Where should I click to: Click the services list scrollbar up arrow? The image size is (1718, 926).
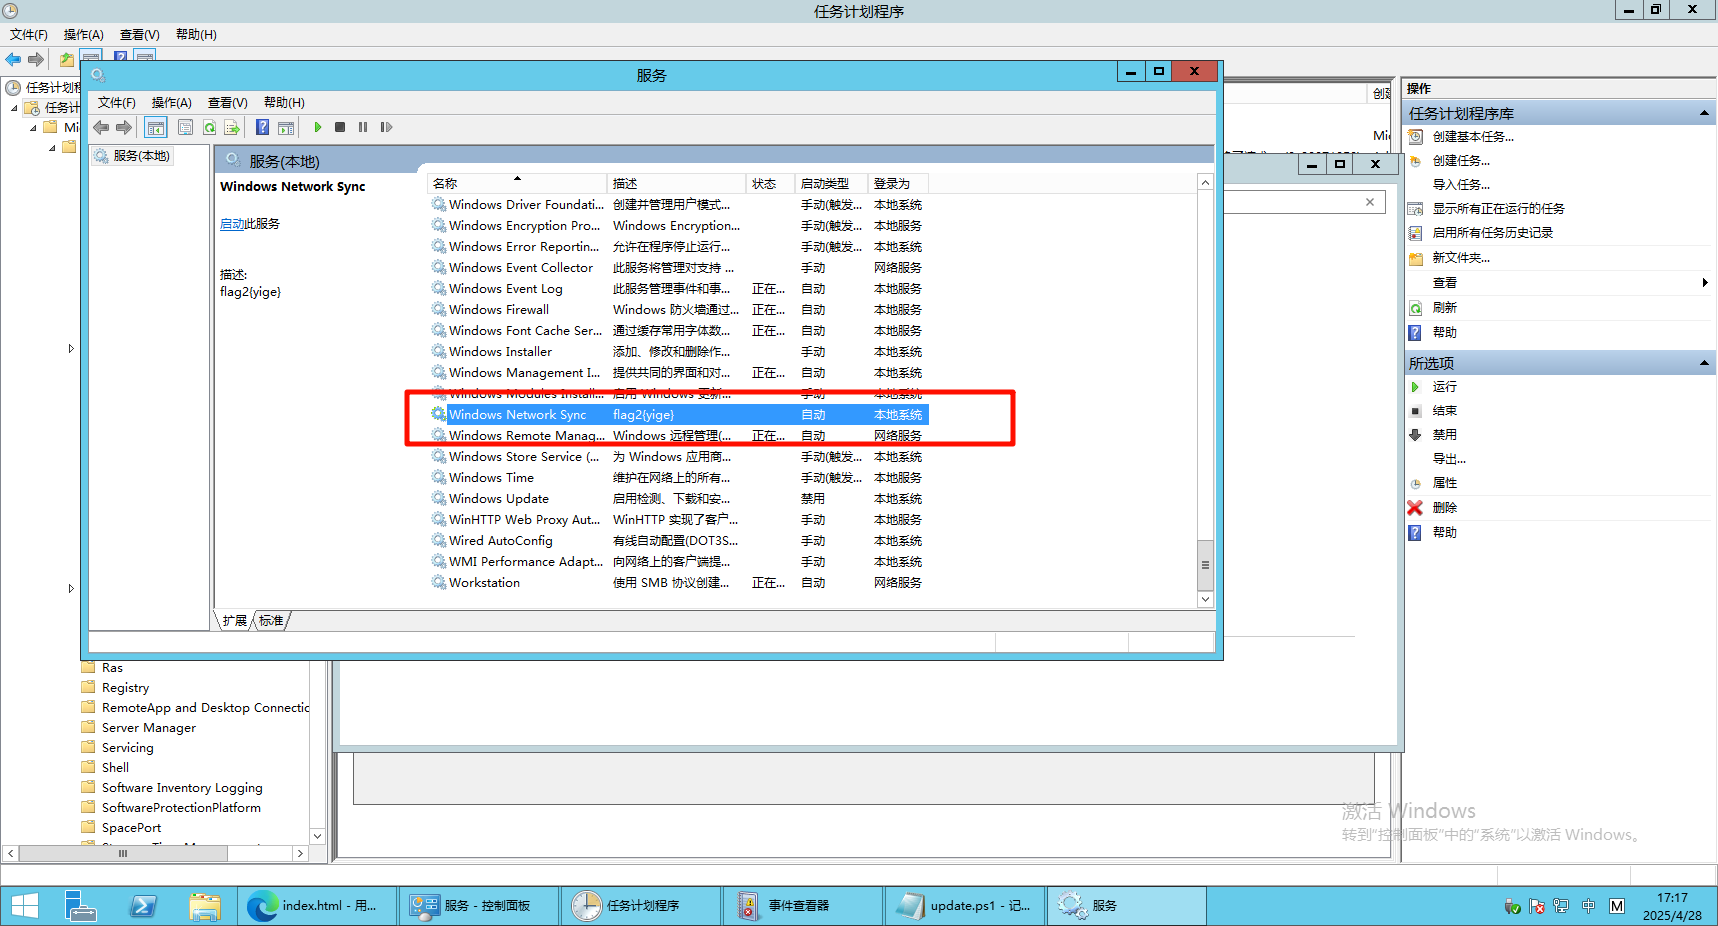pyautogui.click(x=1205, y=183)
